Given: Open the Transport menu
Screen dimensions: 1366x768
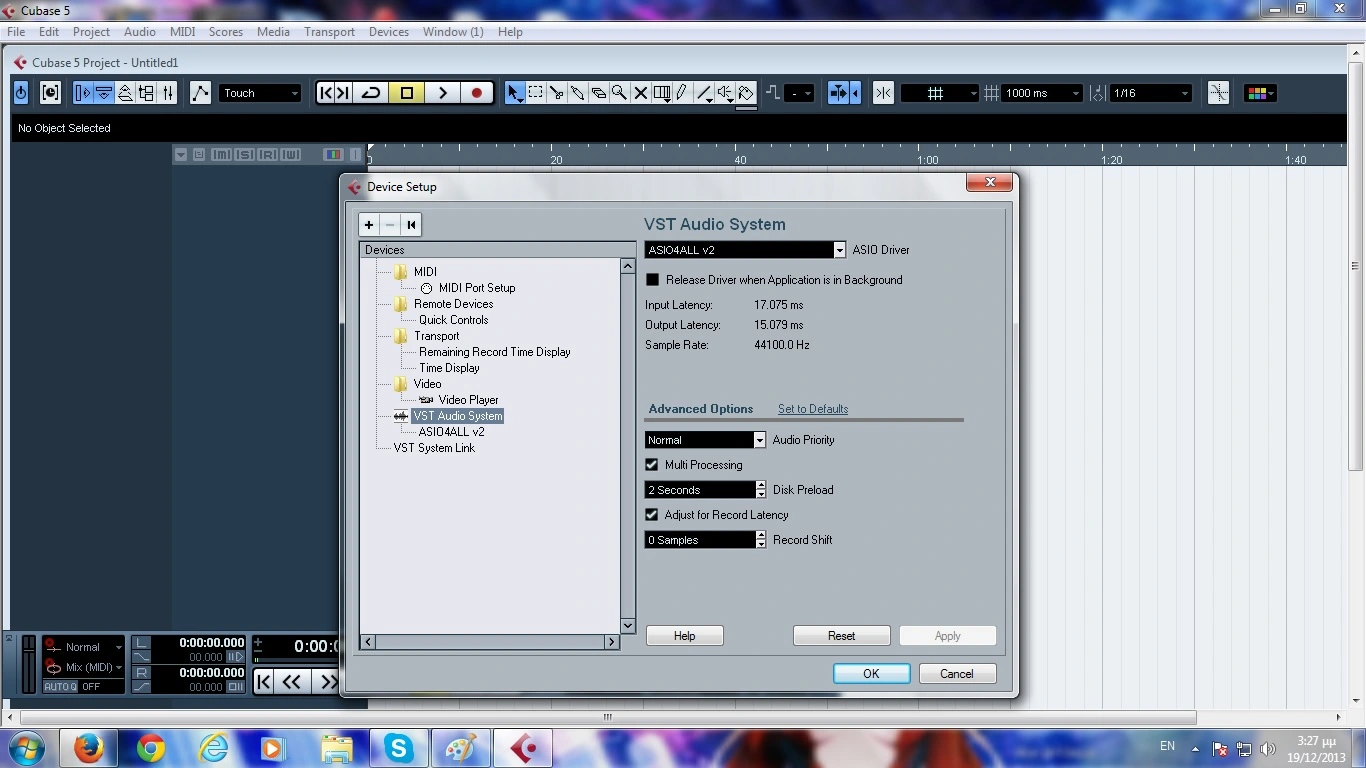Looking at the screenshot, I should (x=329, y=32).
